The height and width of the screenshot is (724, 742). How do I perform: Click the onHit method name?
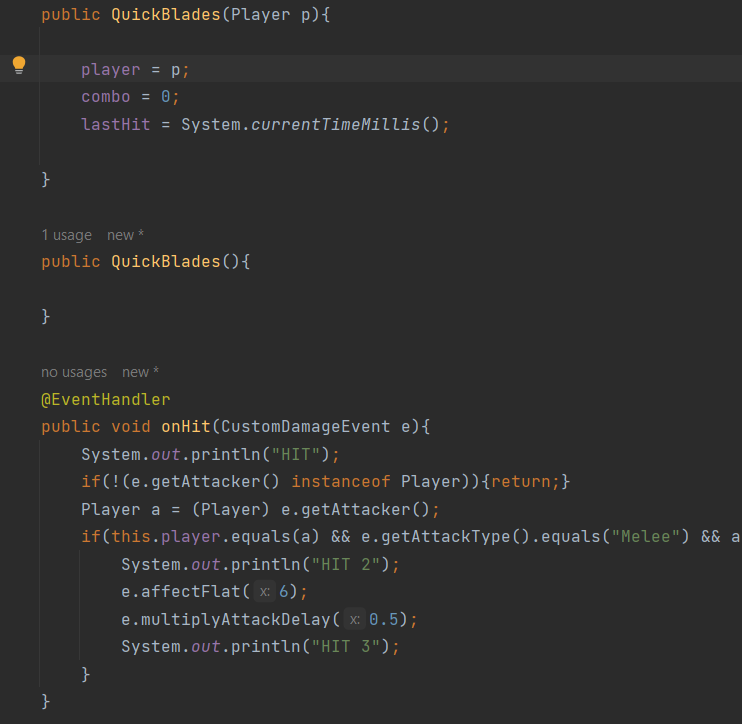click(x=186, y=427)
